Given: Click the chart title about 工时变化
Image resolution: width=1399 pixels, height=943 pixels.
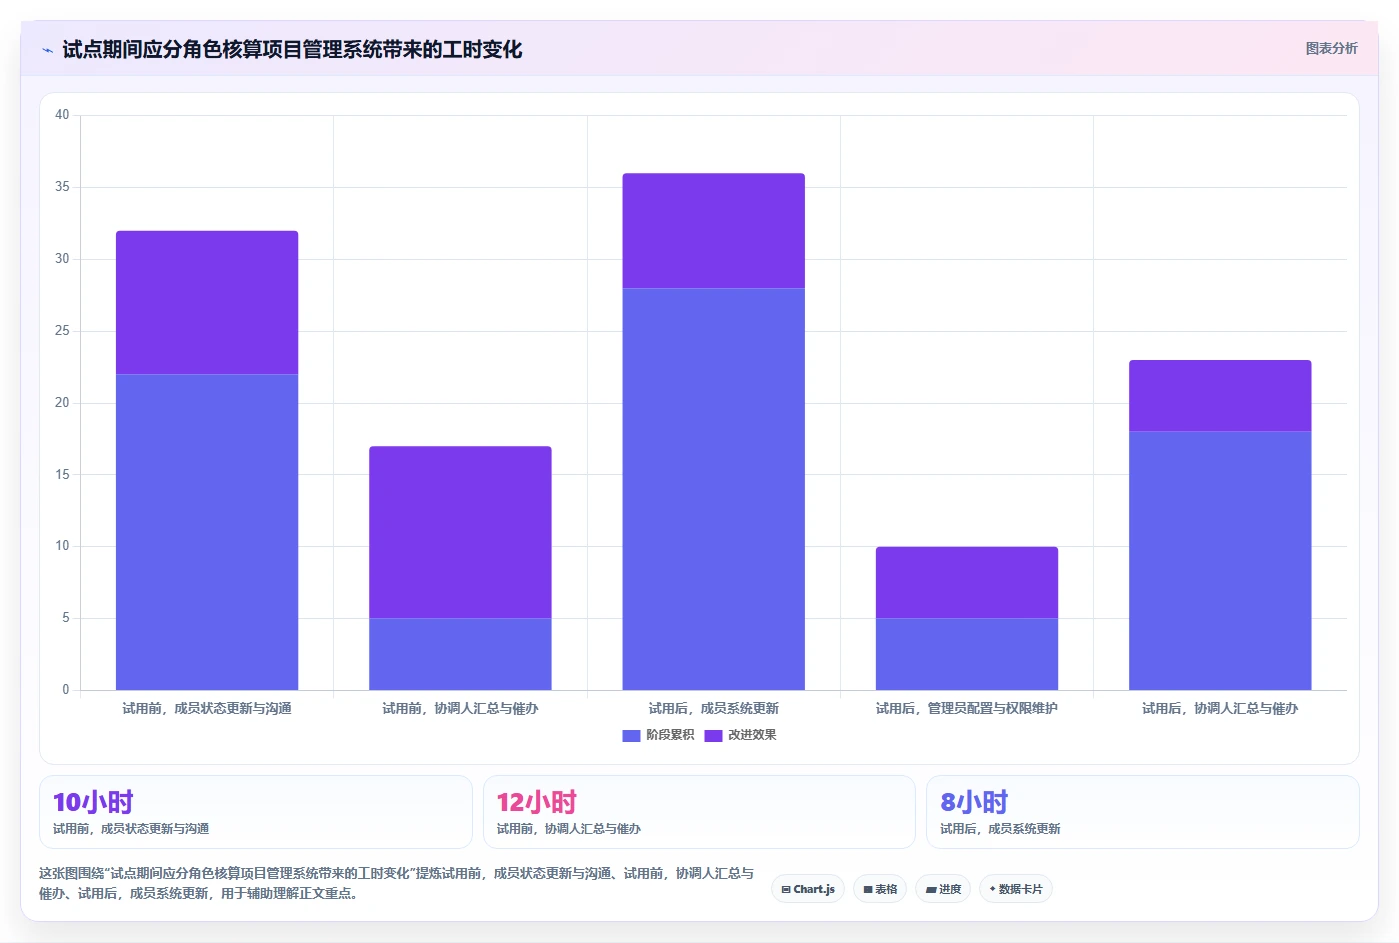Looking at the screenshot, I should click(x=292, y=49).
